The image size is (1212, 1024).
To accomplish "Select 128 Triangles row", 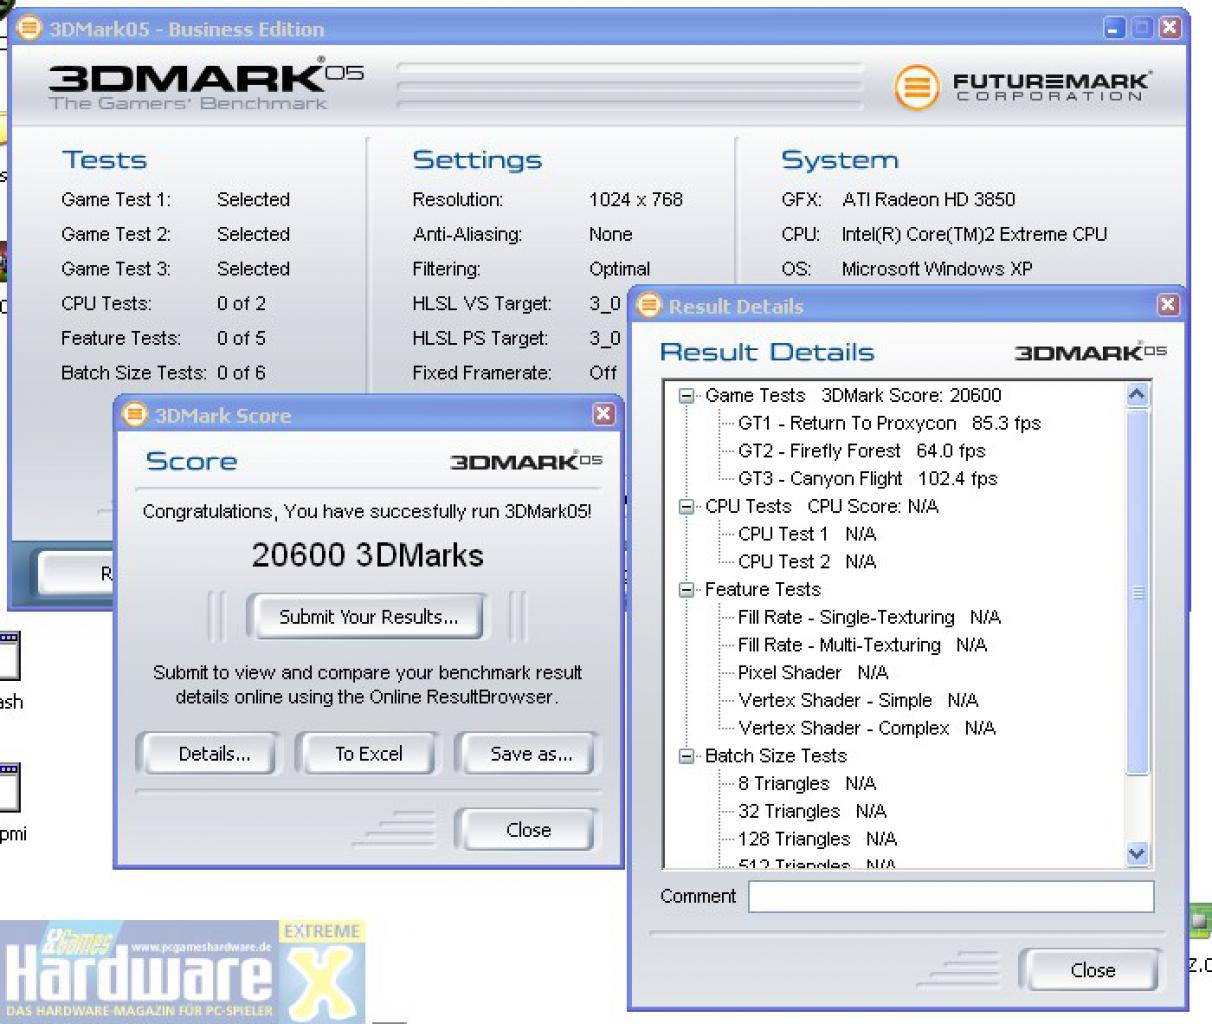I will [817, 839].
